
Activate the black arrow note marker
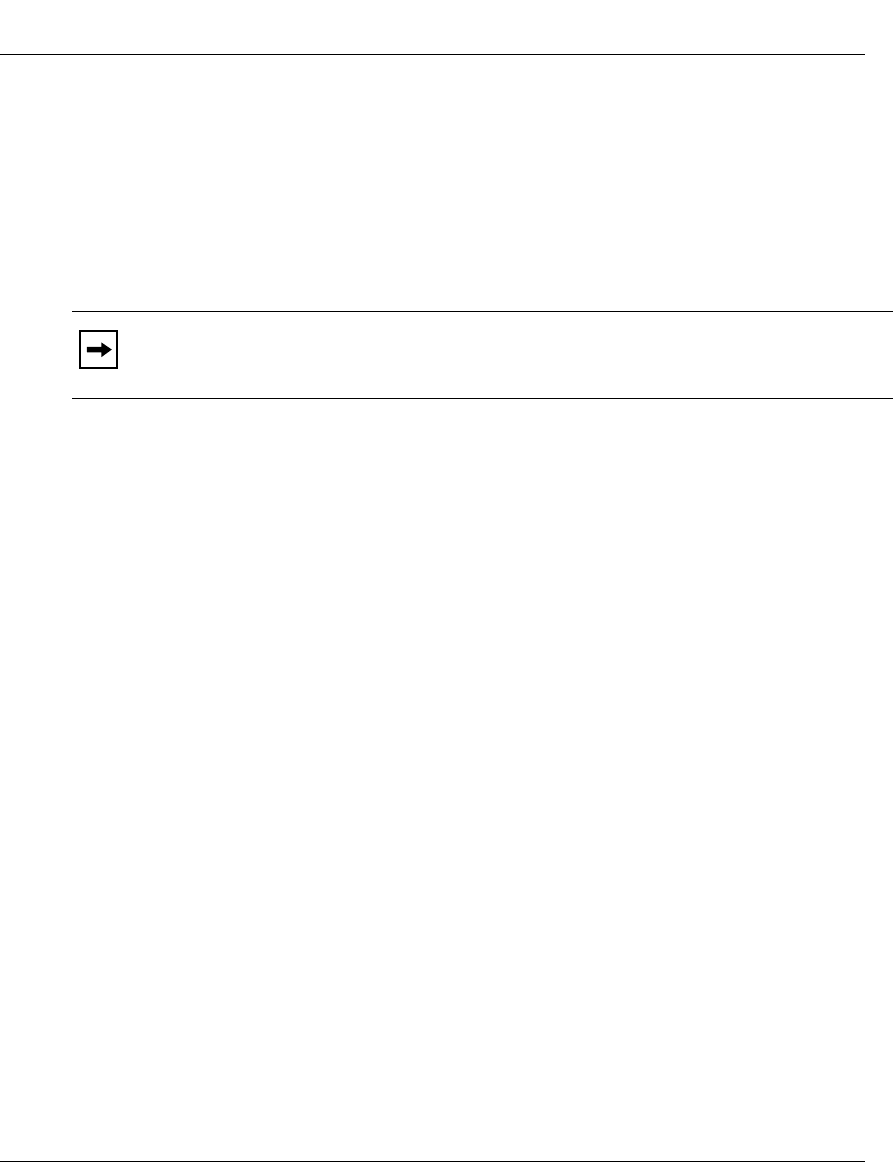click(x=99, y=349)
